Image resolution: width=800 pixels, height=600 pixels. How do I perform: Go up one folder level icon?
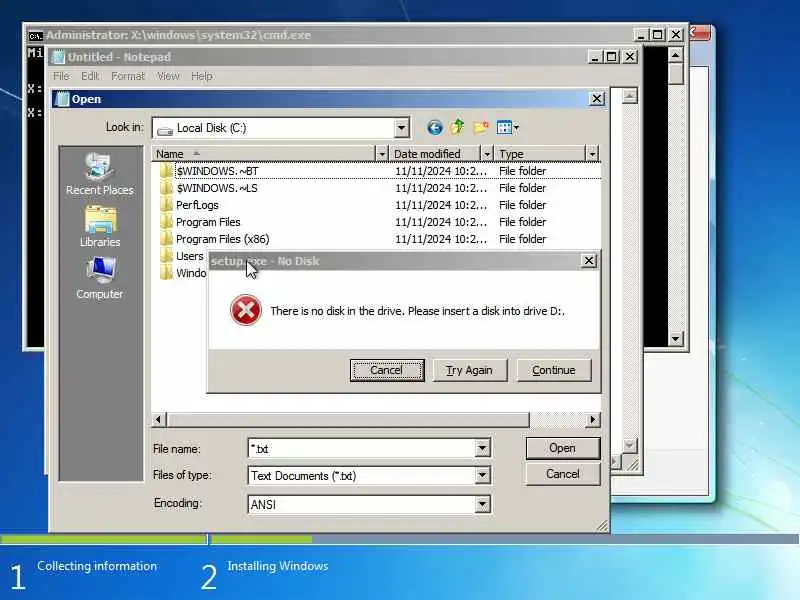point(457,127)
